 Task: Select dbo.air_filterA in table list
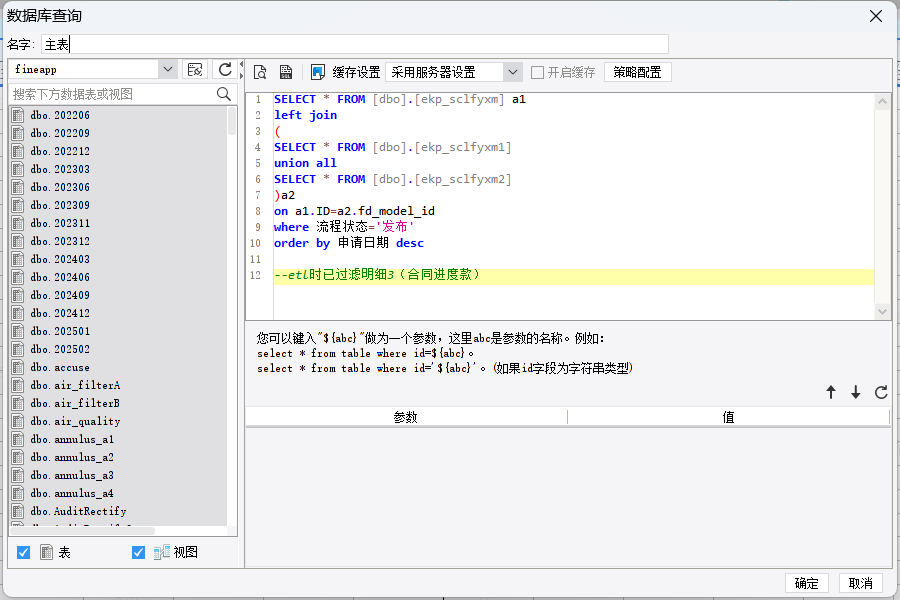(75, 385)
